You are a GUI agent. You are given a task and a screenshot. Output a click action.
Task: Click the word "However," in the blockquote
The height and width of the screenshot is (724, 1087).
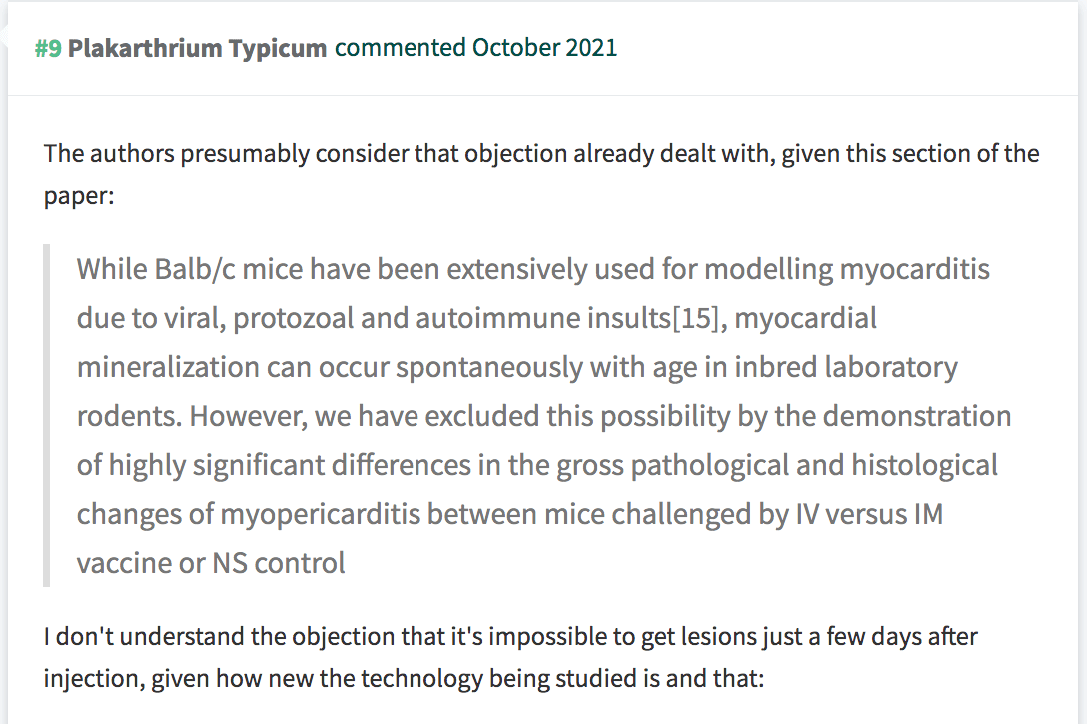(x=248, y=416)
